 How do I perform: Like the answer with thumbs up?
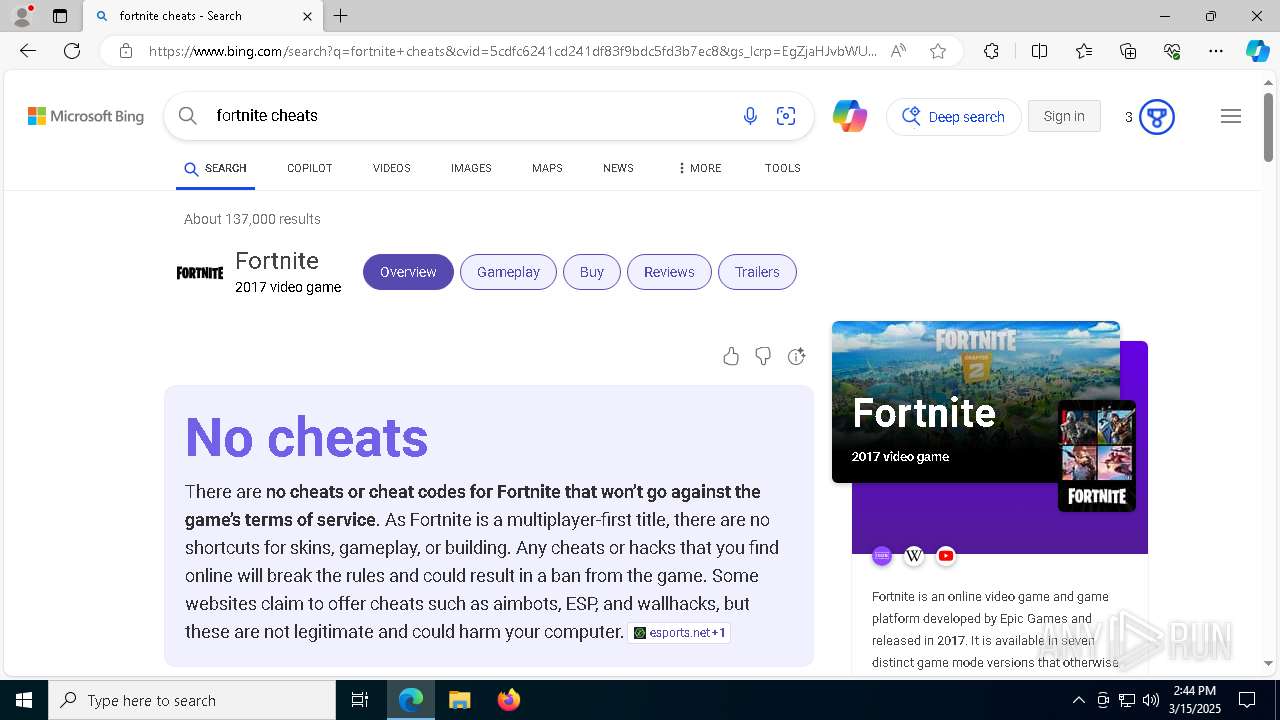(x=731, y=356)
